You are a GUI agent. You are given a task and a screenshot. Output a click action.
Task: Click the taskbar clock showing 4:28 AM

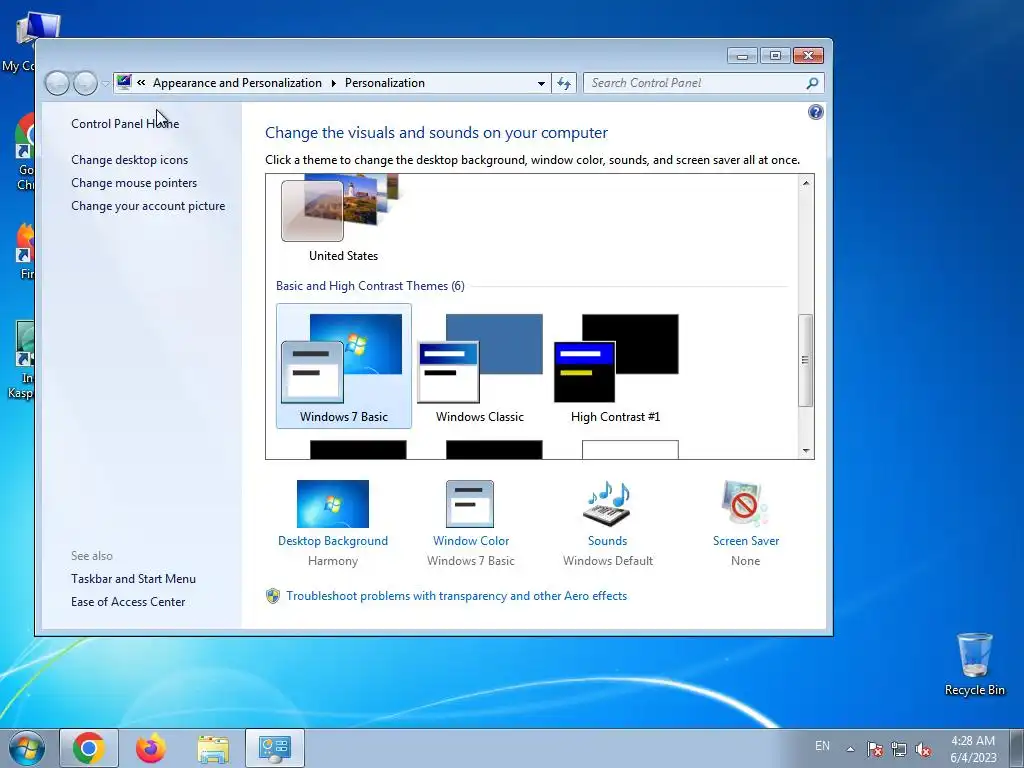[973, 749]
